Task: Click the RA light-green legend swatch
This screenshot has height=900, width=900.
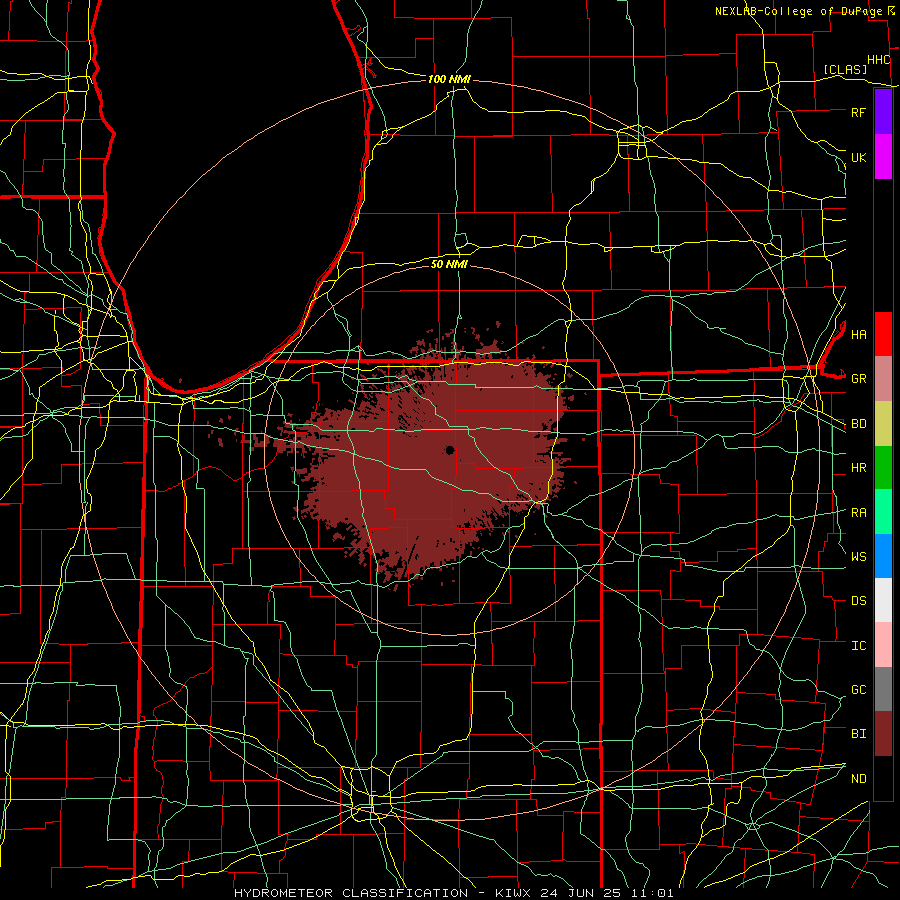Action: tap(883, 511)
